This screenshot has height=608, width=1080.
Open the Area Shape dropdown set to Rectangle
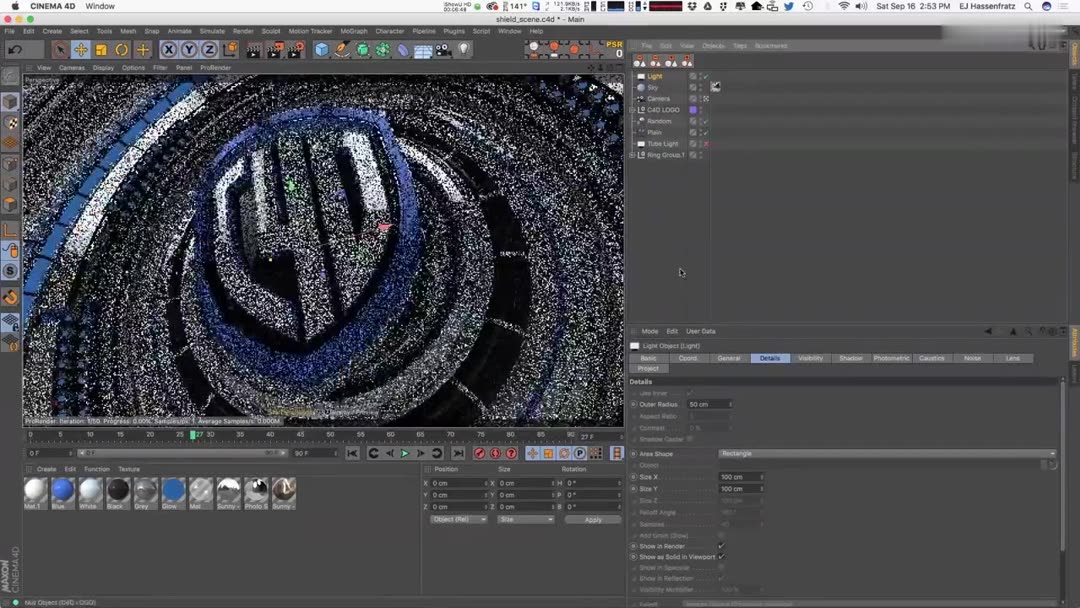coord(890,453)
